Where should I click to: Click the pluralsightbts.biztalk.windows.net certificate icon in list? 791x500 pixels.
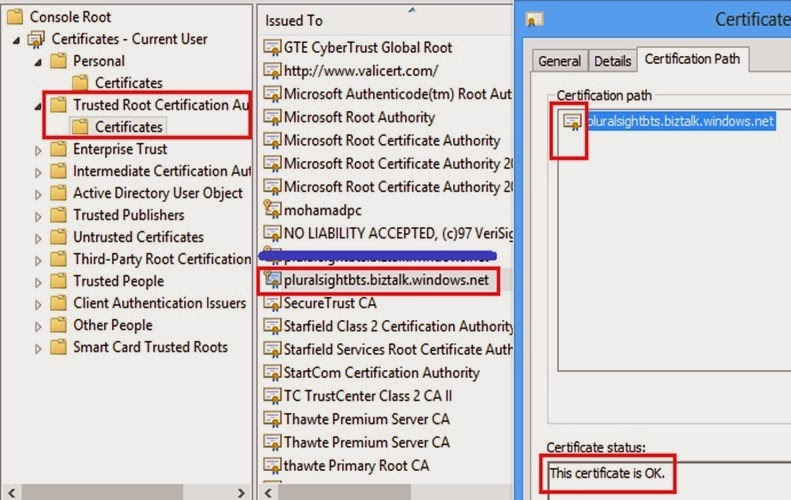pos(272,281)
